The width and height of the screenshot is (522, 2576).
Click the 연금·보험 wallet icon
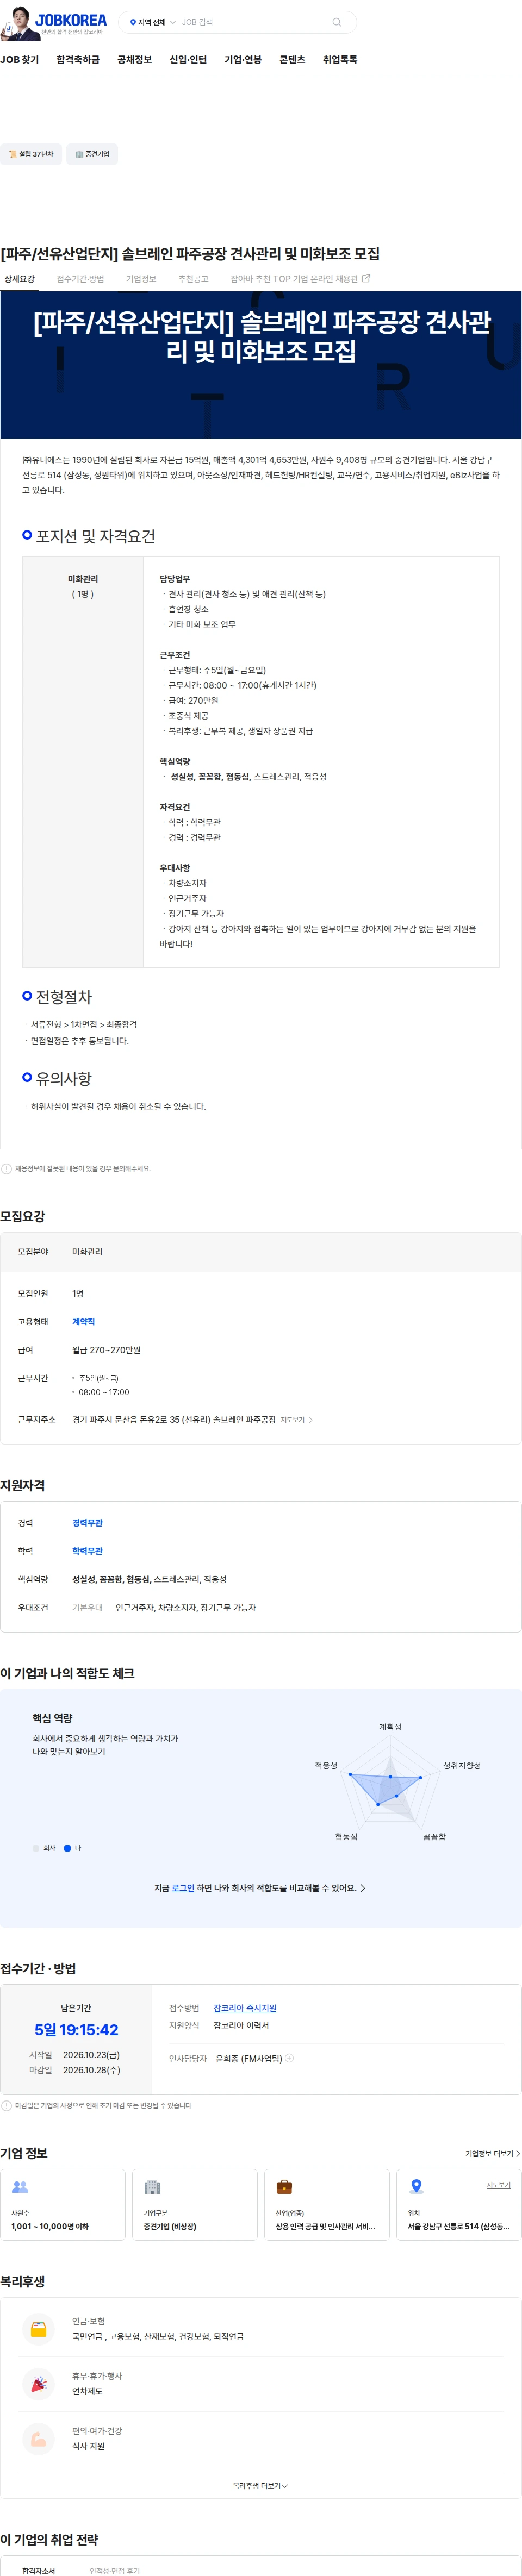click(38, 2329)
